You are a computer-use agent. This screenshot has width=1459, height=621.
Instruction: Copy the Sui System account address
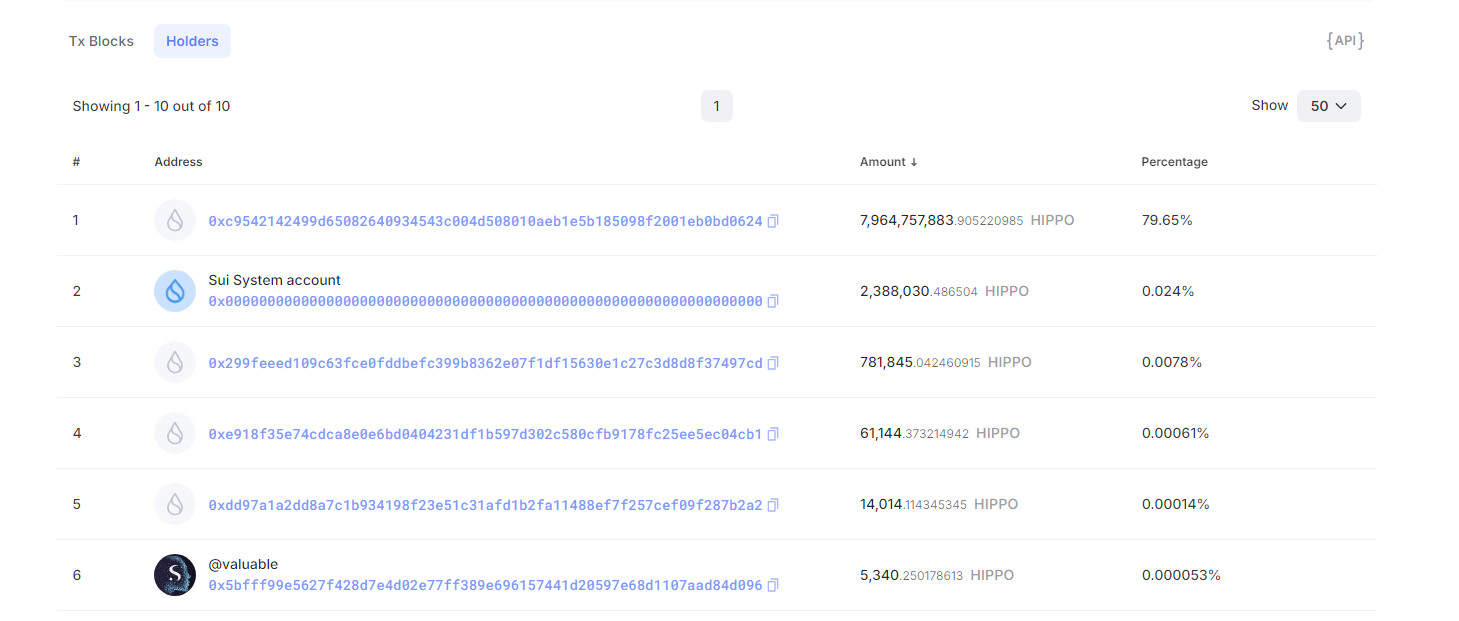coord(773,301)
